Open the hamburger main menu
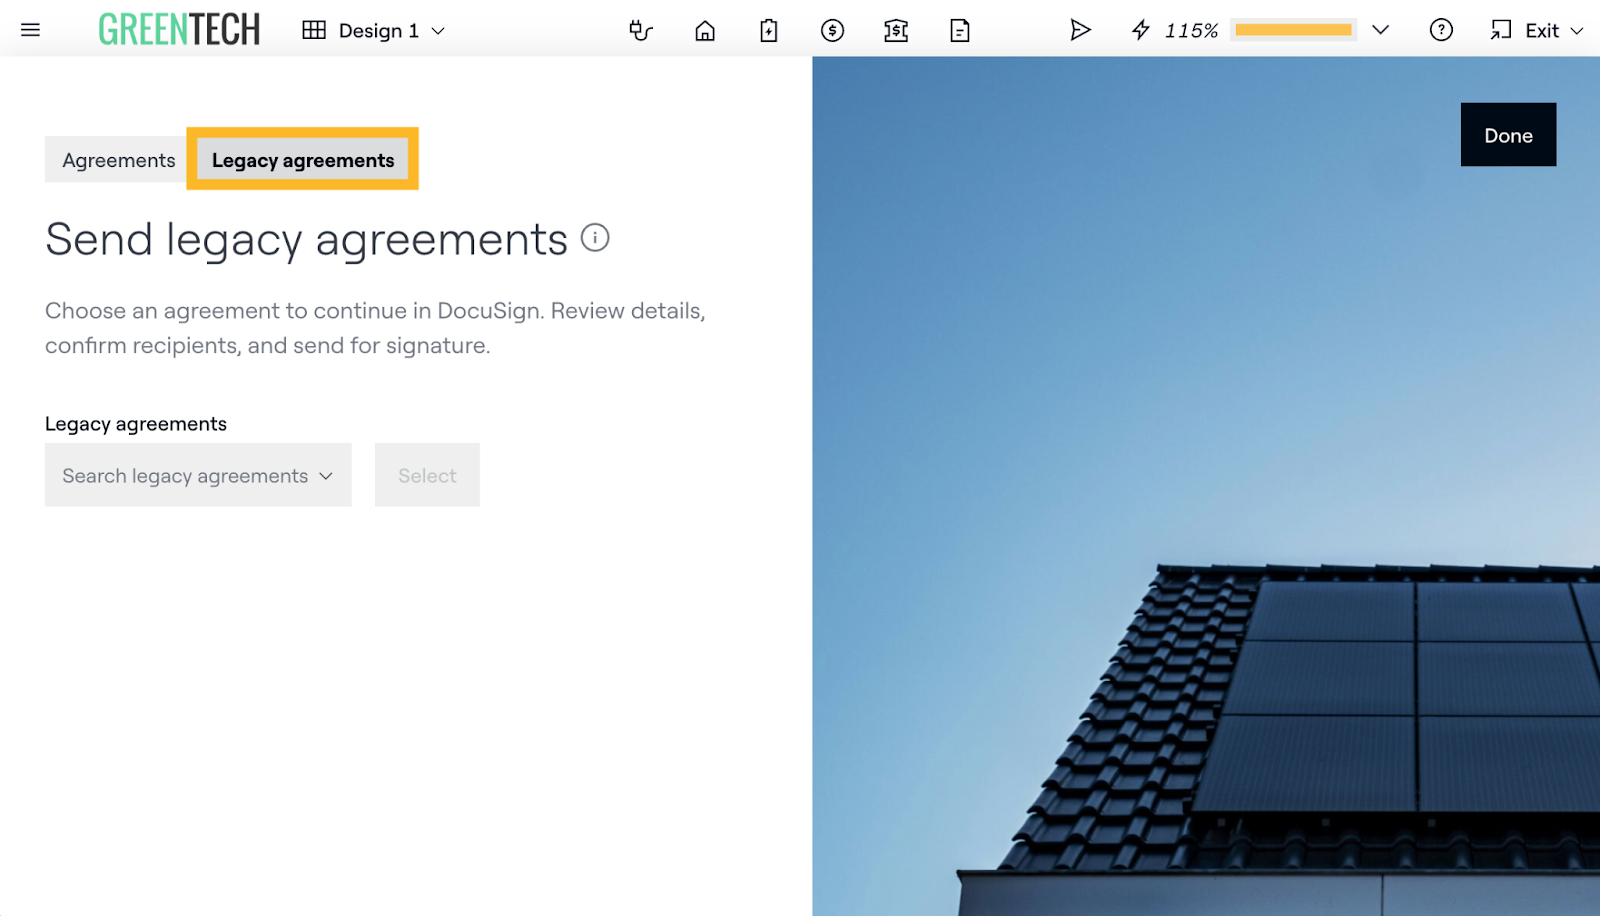 [30, 30]
